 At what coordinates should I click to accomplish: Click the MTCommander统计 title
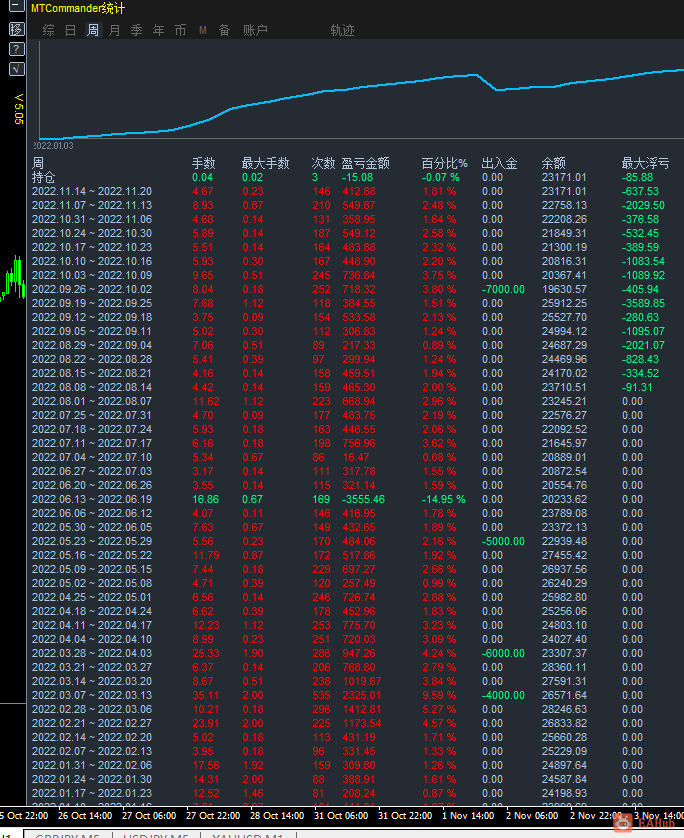[78, 8]
